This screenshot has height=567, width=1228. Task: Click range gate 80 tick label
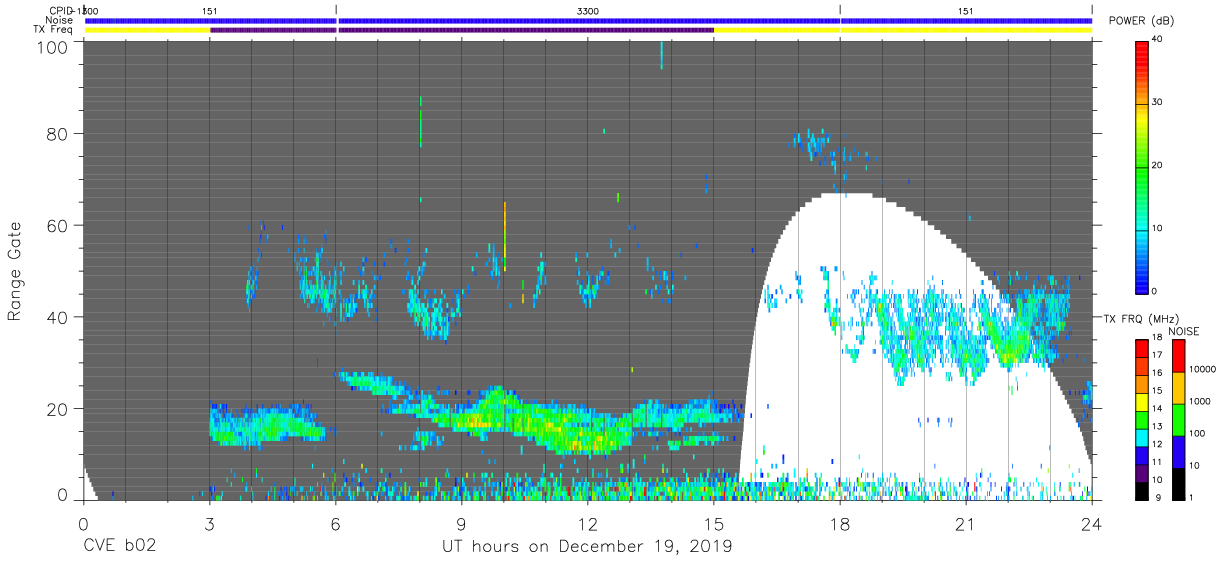[58, 134]
